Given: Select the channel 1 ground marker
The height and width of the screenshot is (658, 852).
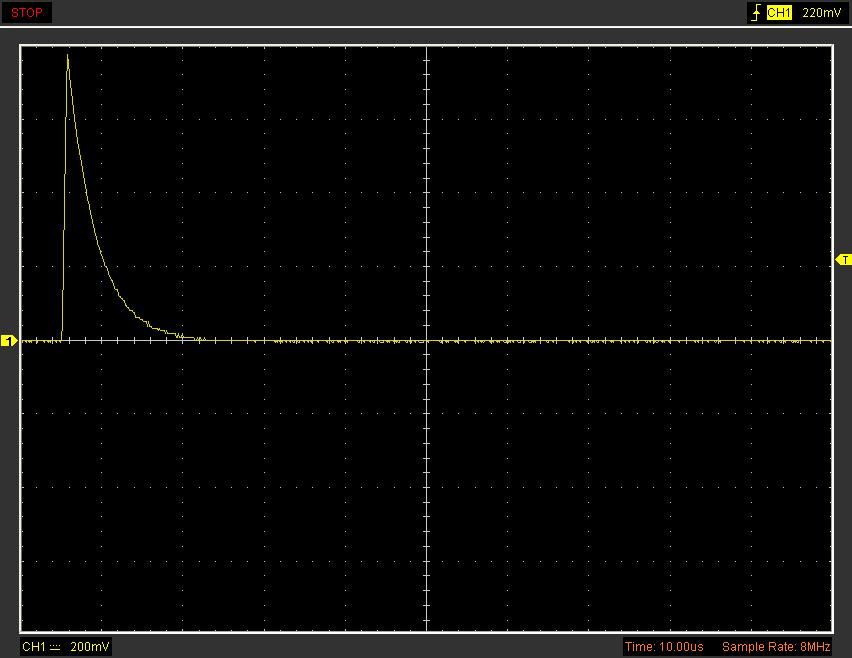Looking at the screenshot, I should click(9, 341).
